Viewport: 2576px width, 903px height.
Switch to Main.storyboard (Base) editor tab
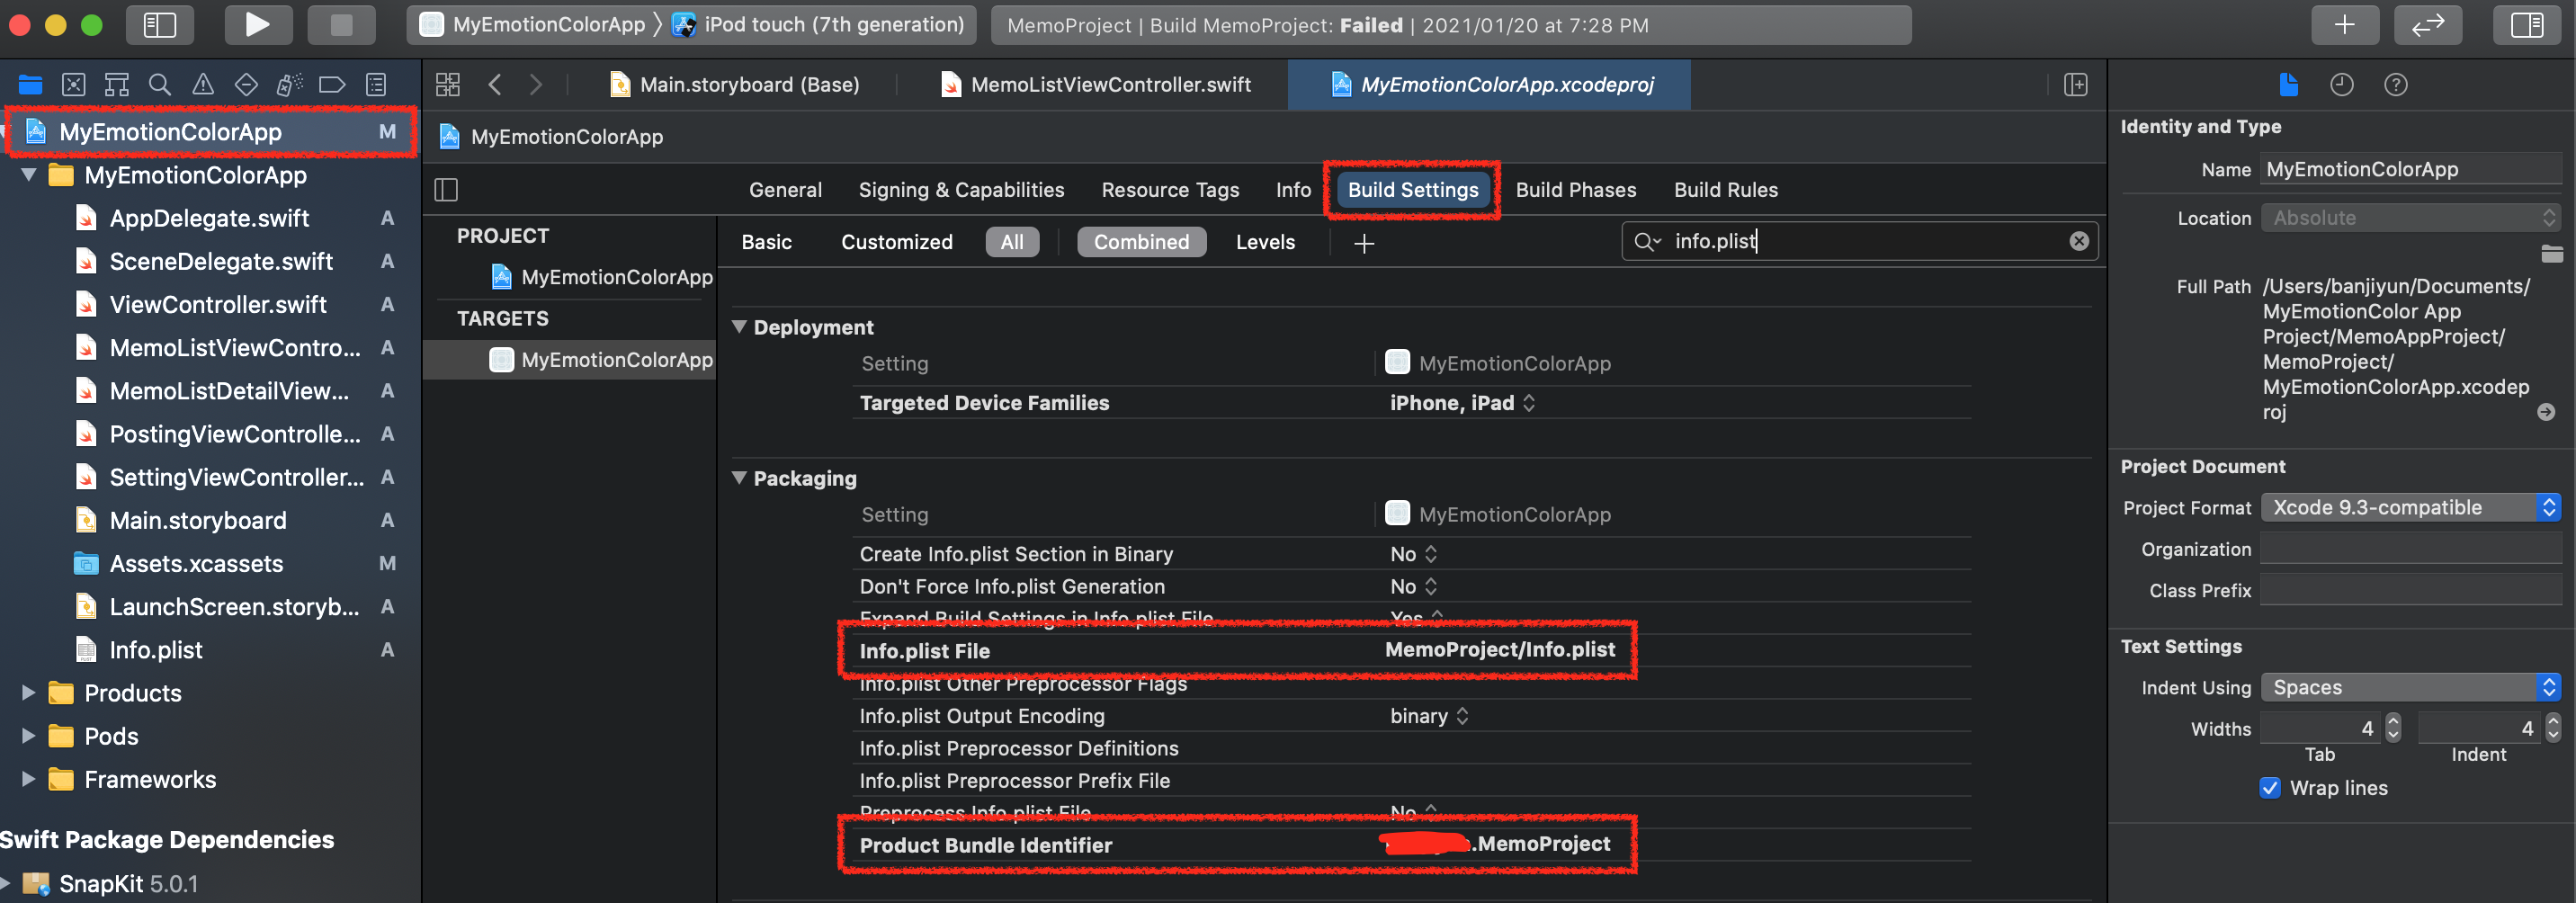(734, 85)
